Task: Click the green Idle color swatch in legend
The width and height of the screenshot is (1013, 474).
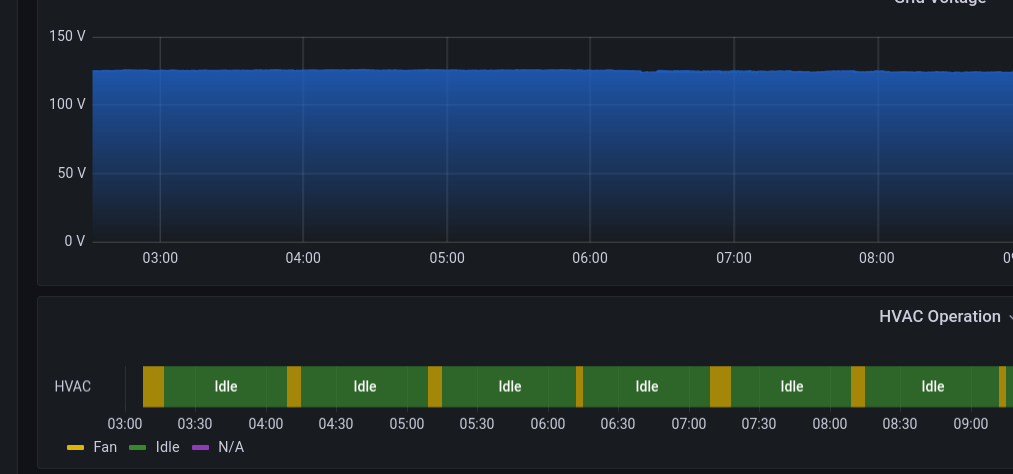Action: pyautogui.click(x=138, y=448)
